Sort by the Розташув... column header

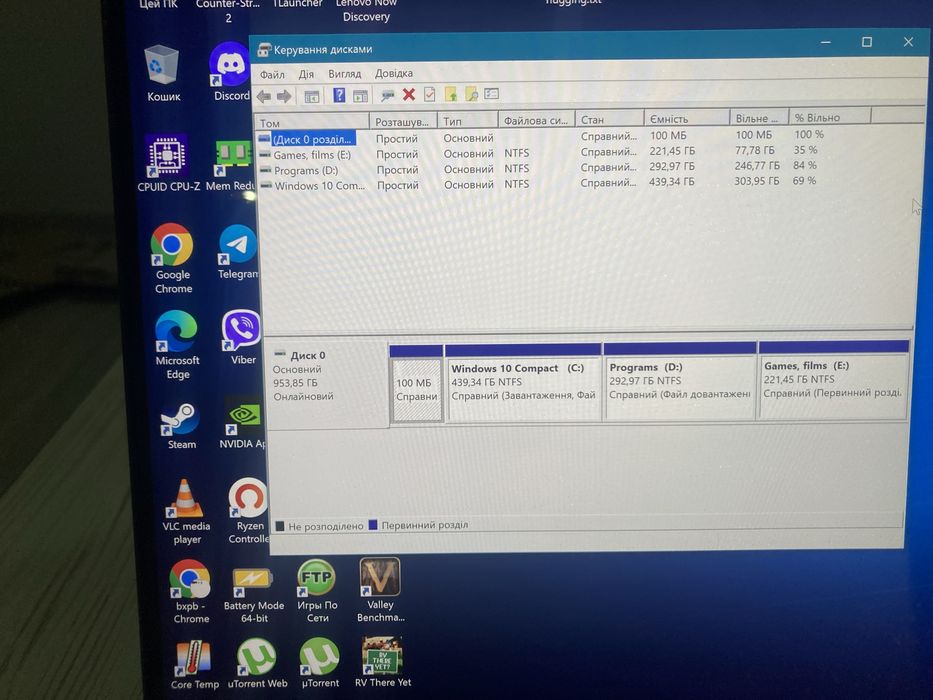pos(403,121)
